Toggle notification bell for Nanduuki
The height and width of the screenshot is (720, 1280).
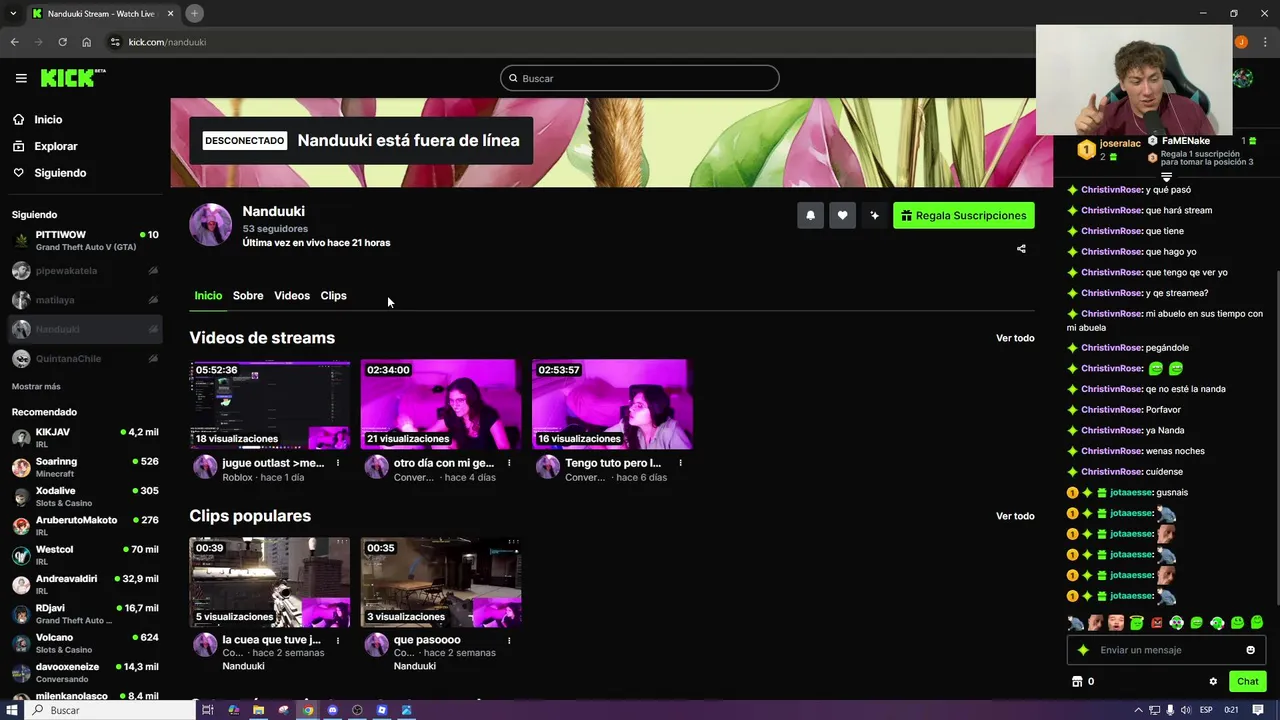pyautogui.click(x=810, y=215)
